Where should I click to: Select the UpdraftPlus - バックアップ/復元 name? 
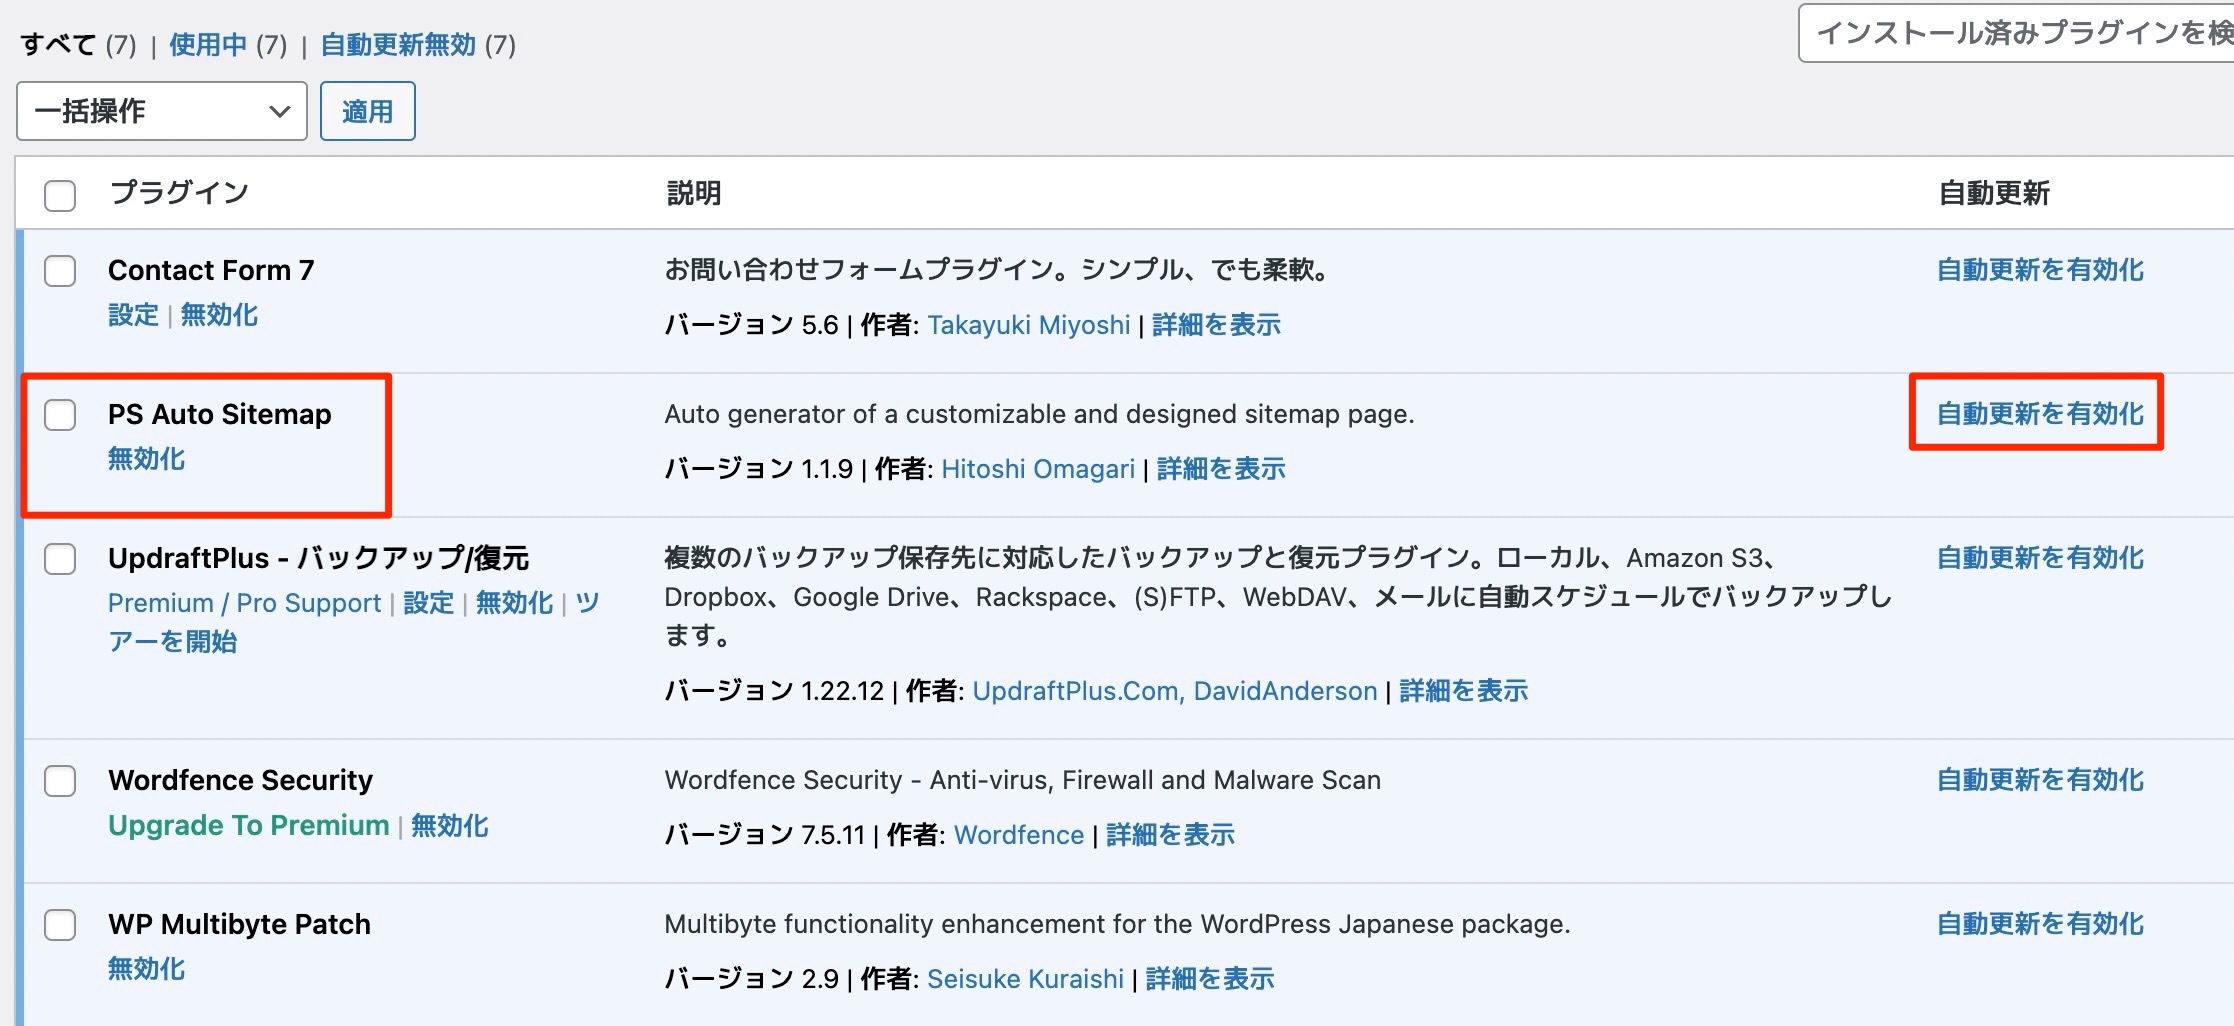click(x=318, y=558)
